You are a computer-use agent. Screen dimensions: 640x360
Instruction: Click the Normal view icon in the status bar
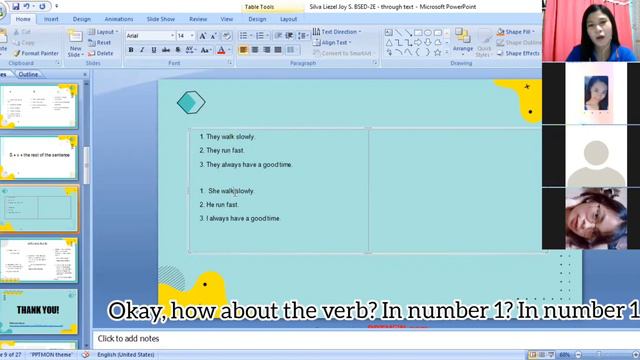click(533, 355)
